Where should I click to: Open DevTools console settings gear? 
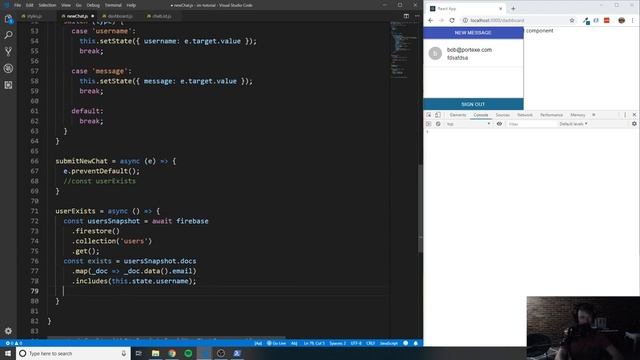pos(634,124)
